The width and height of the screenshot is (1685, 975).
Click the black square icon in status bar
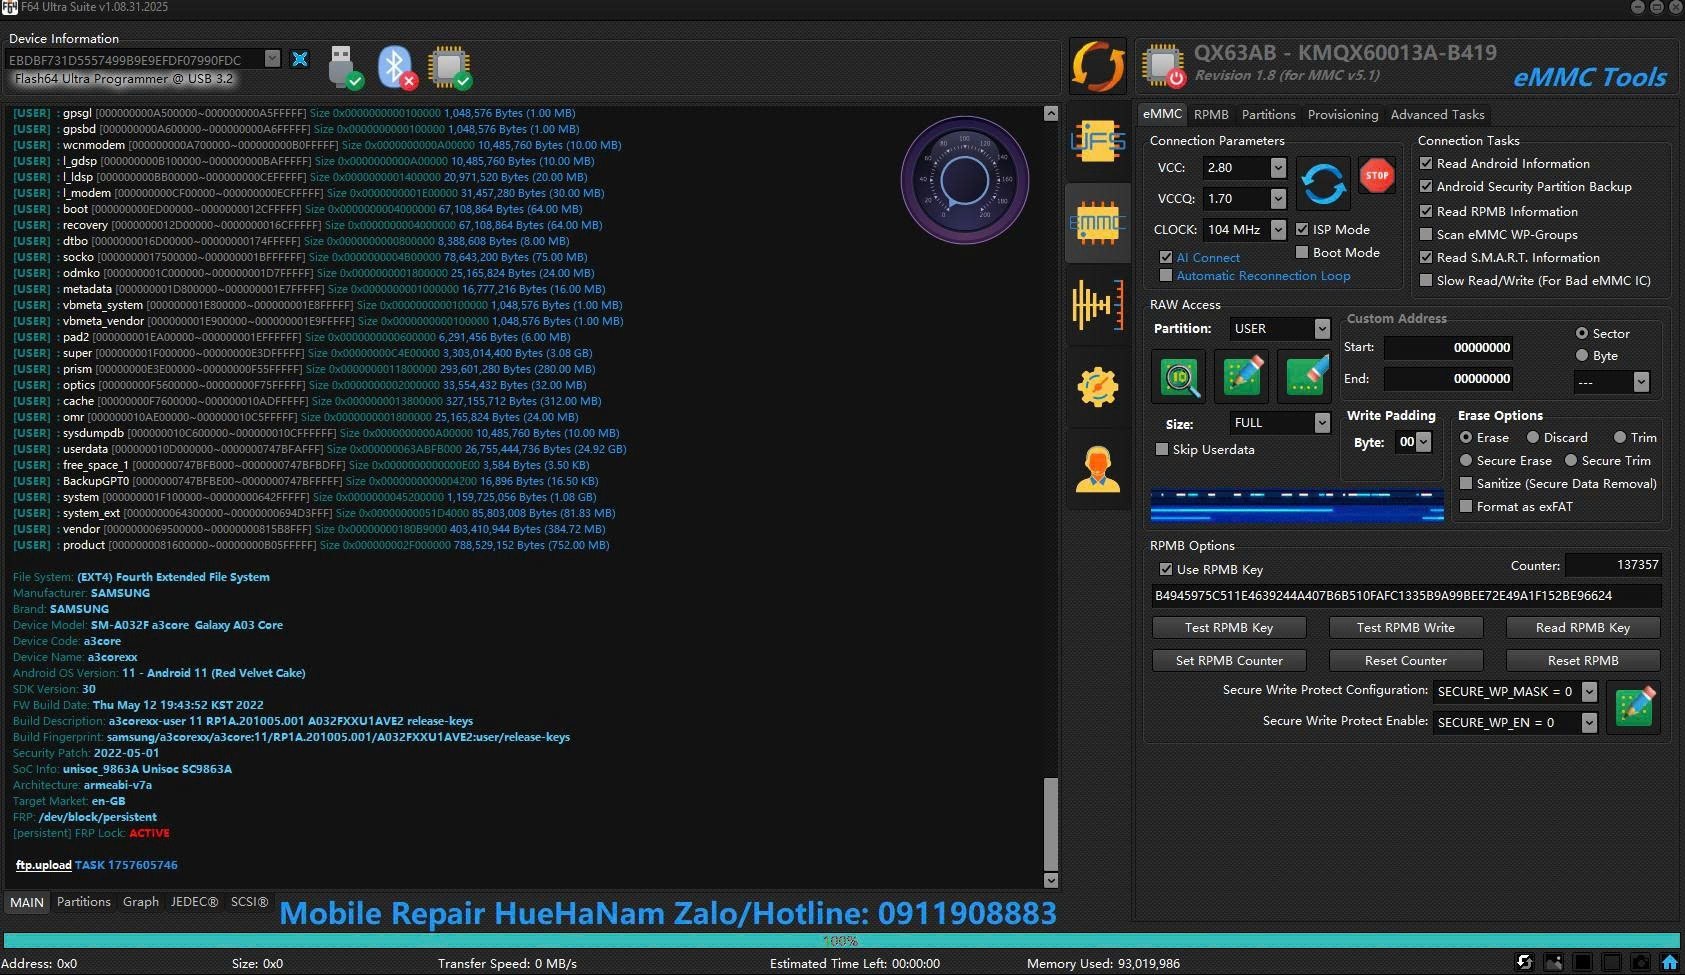click(x=1582, y=962)
